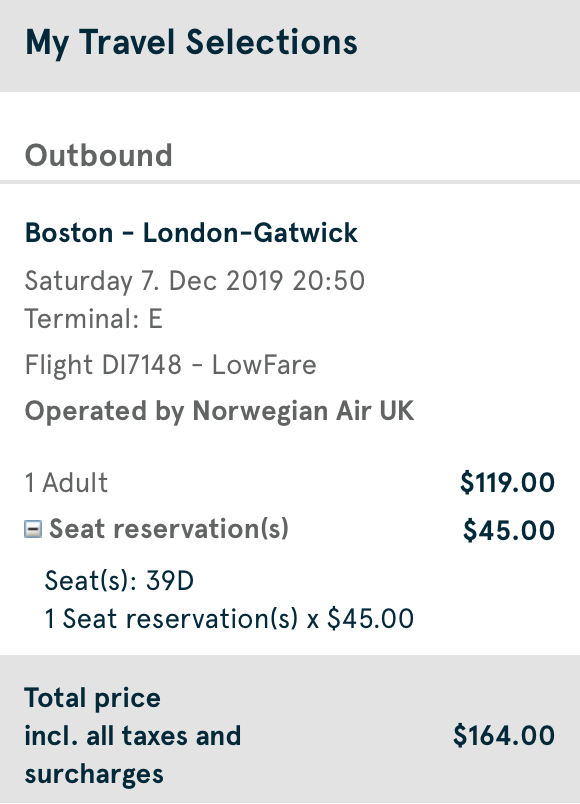Click the My Travel Selections heading
580x804 pixels.
pyautogui.click(x=190, y=42)
